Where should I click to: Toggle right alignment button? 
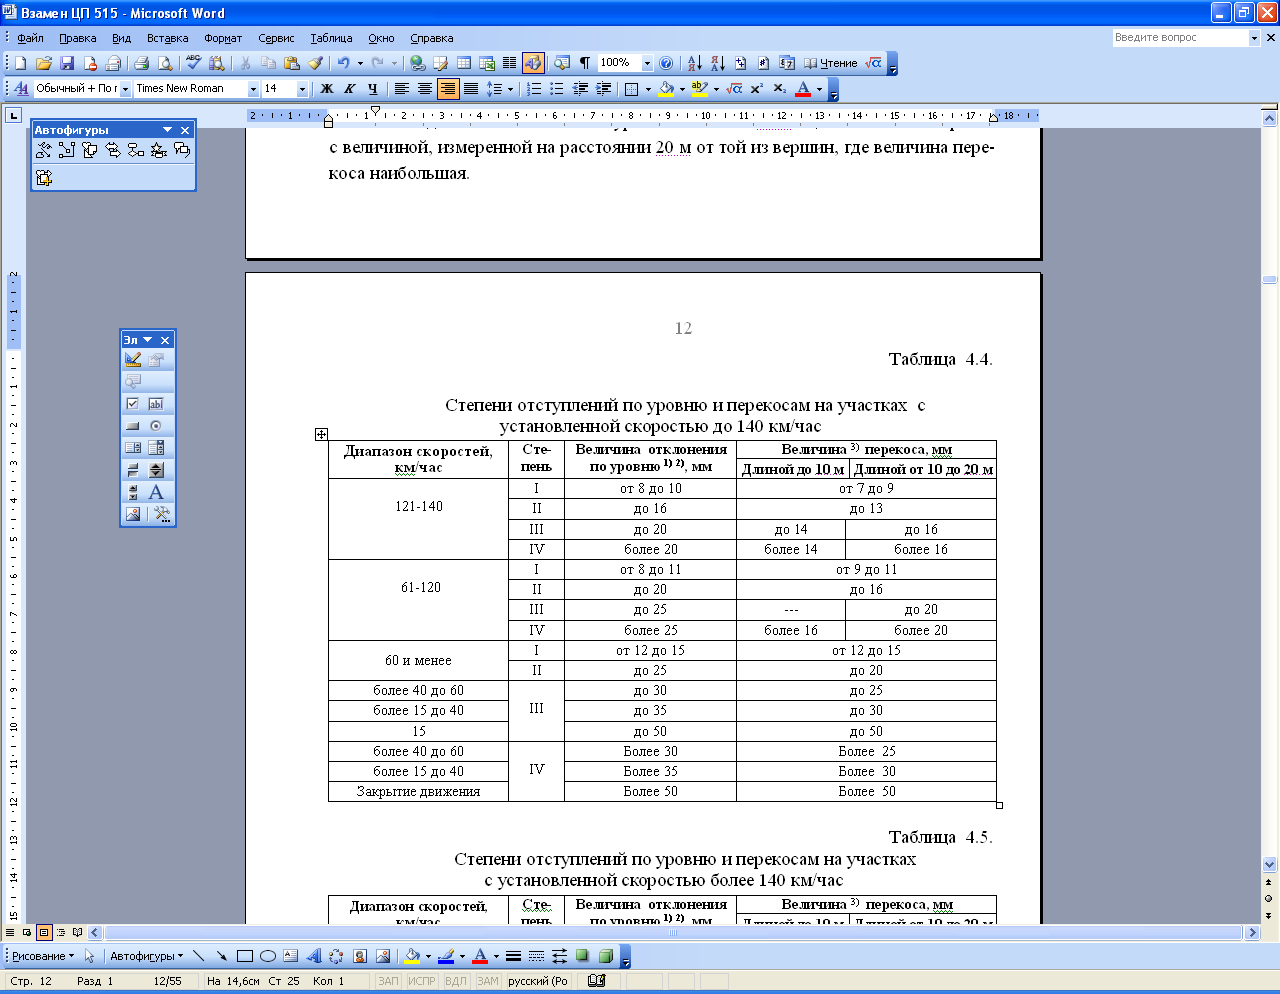tap(448, 89)
